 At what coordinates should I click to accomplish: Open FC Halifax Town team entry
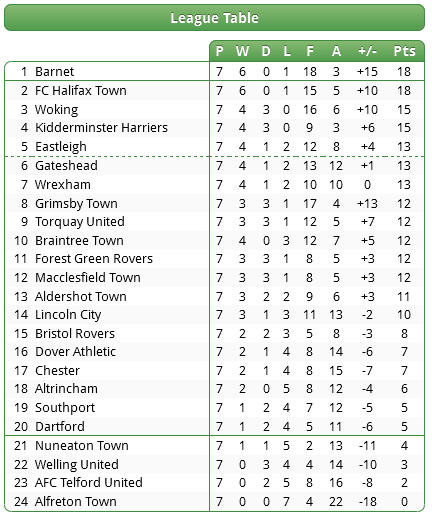click(x=81, y=90)
